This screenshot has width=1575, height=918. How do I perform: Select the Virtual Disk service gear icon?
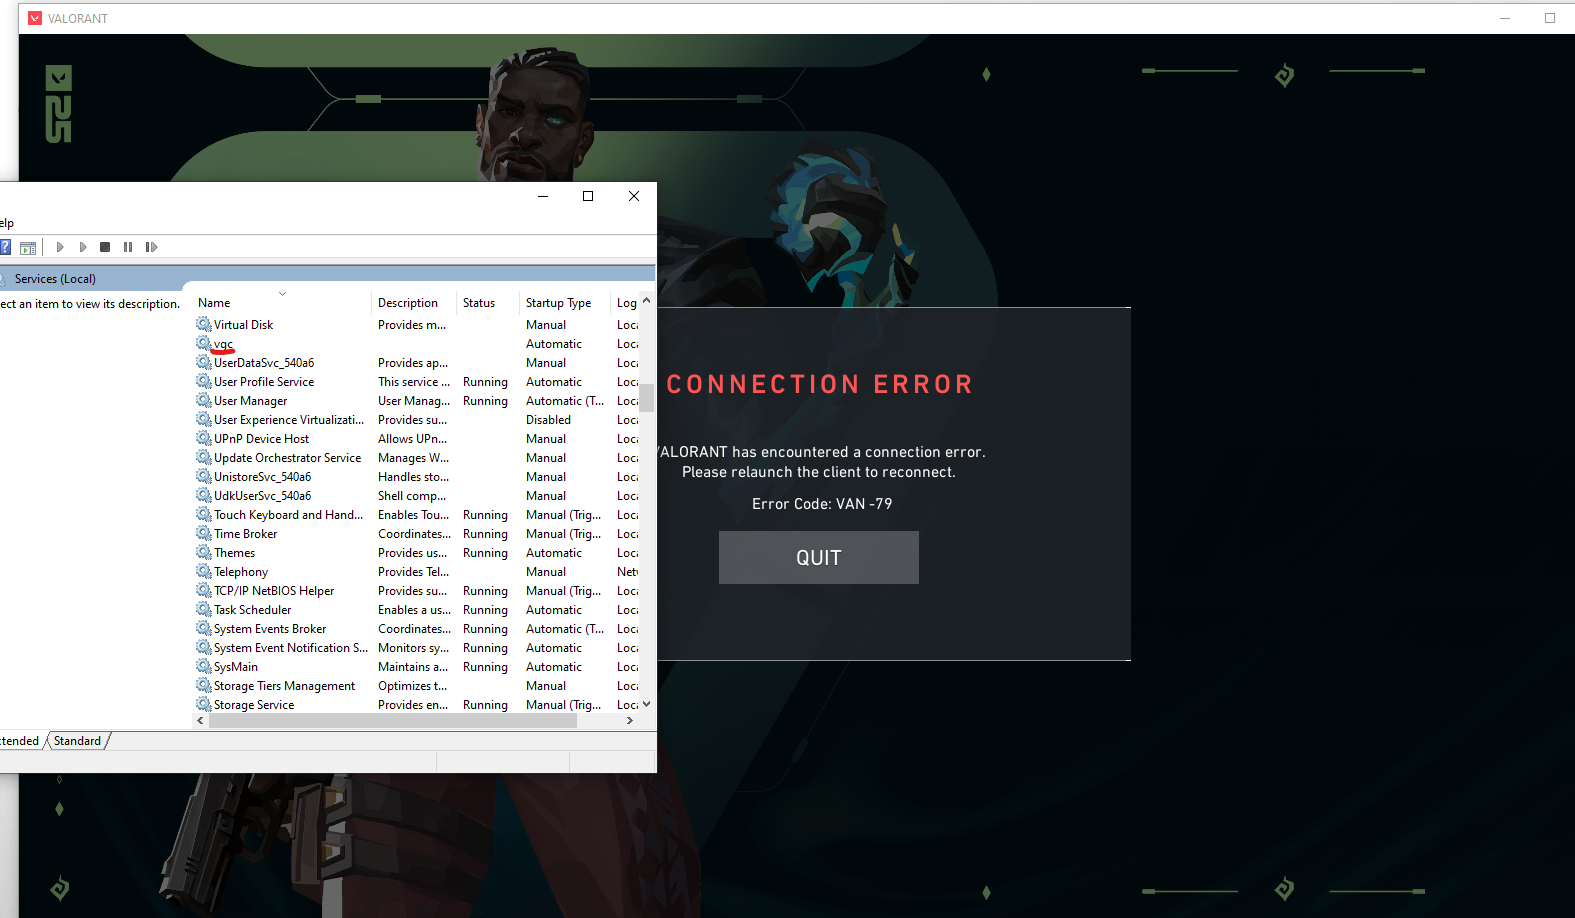pyautogui.click(x=204, y=324)
